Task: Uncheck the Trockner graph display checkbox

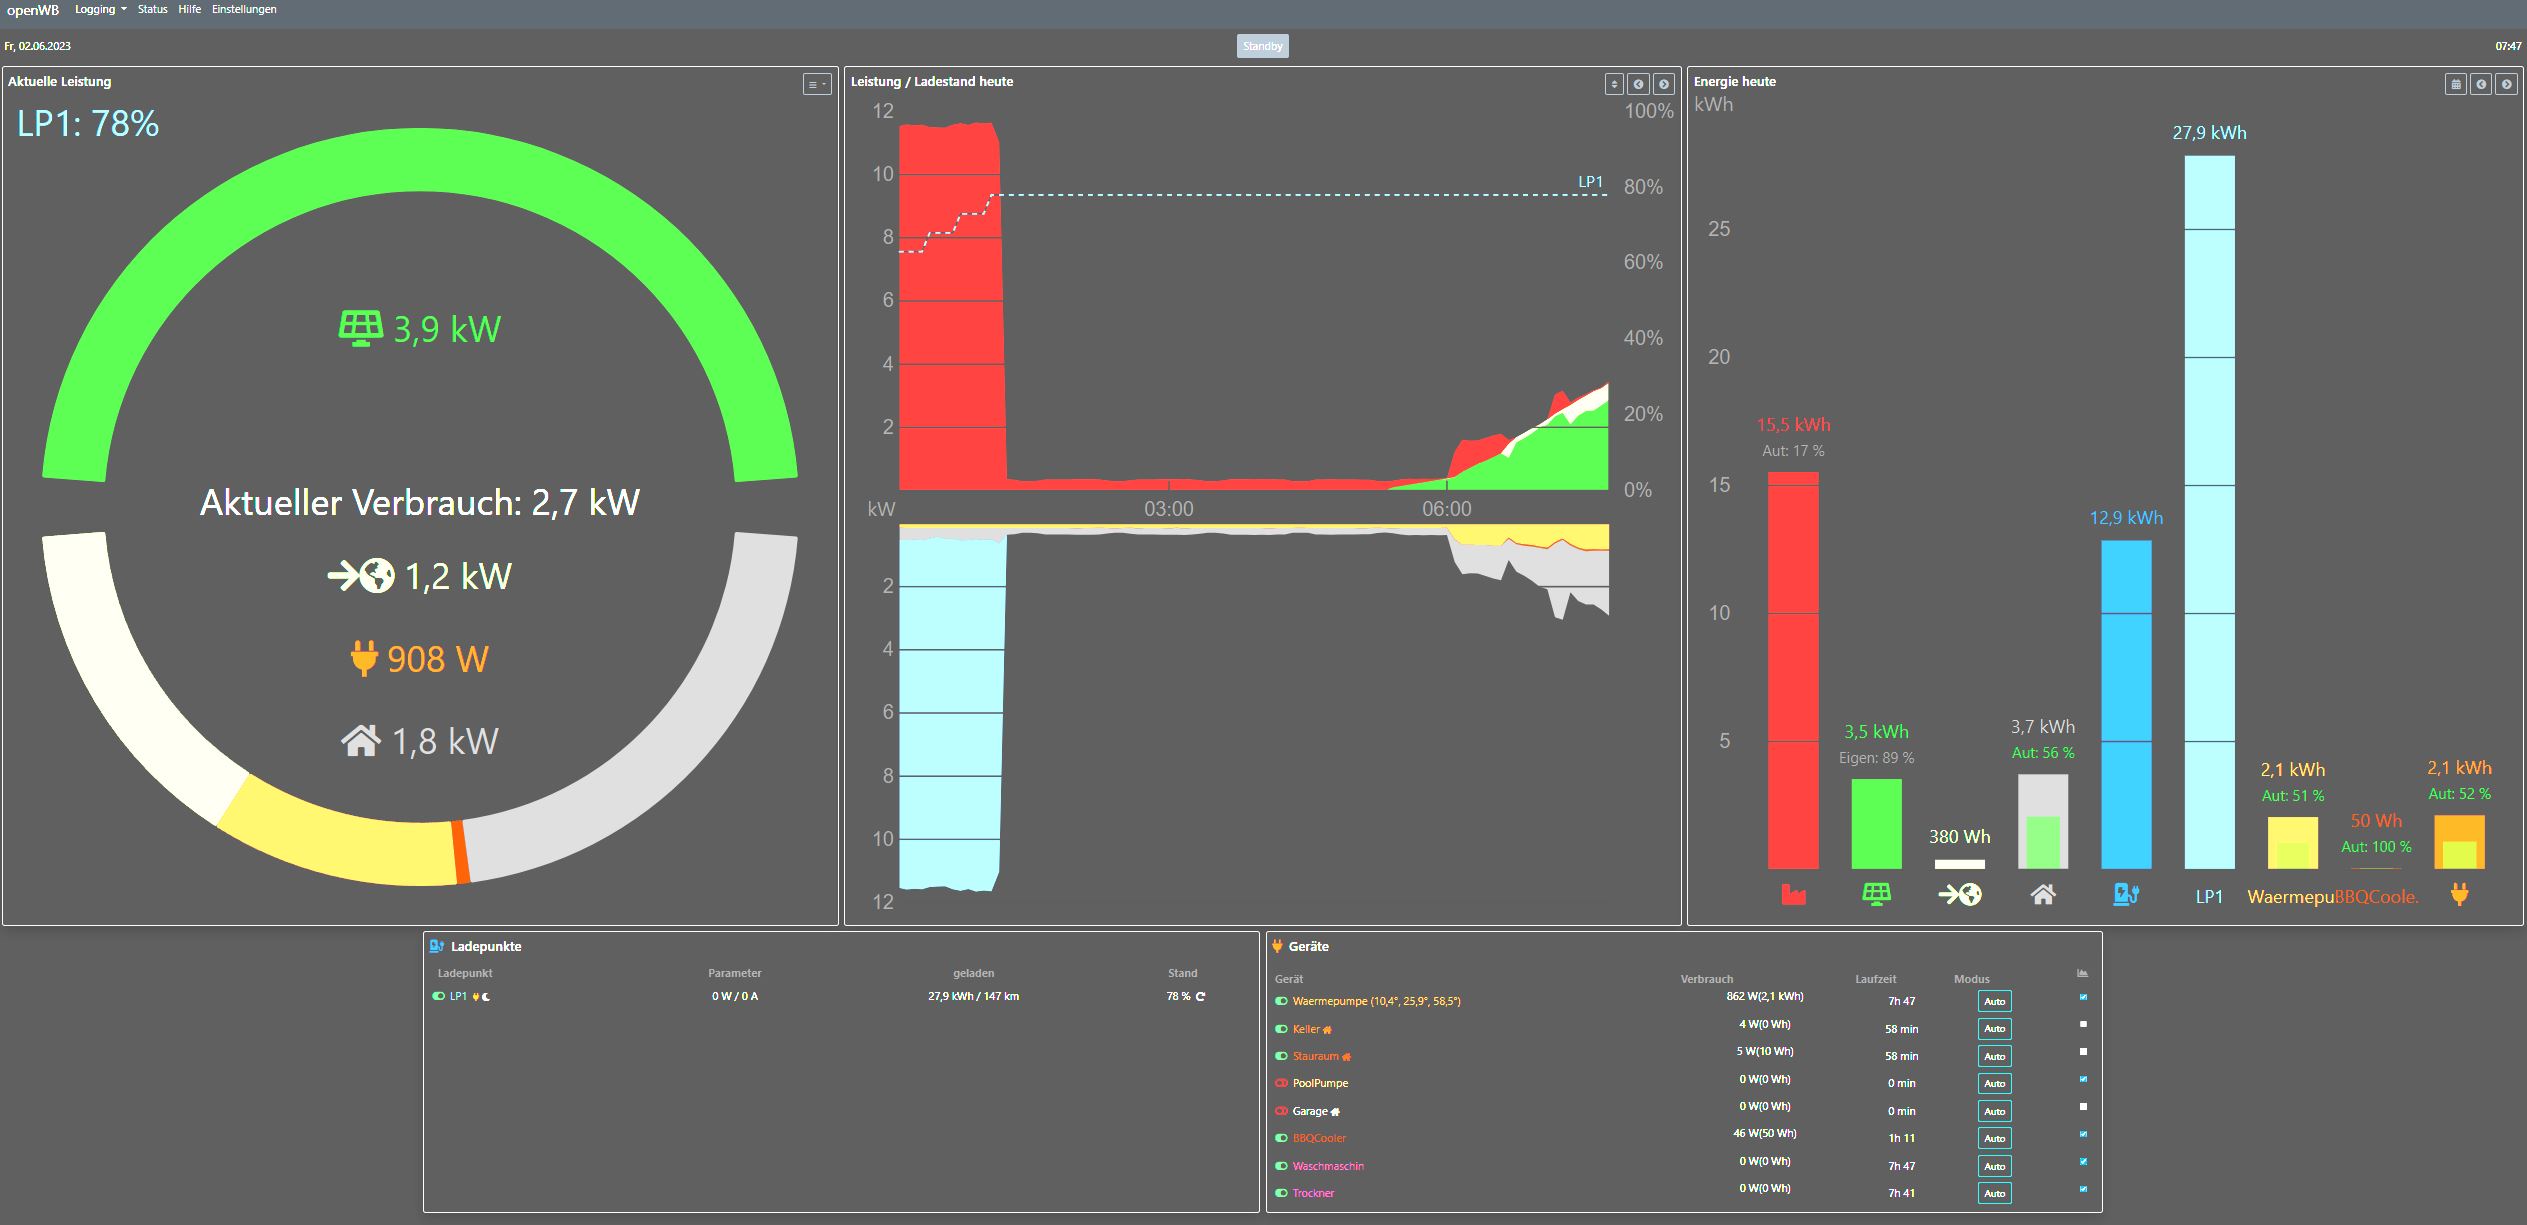Action: [x=2083, y=1189]
